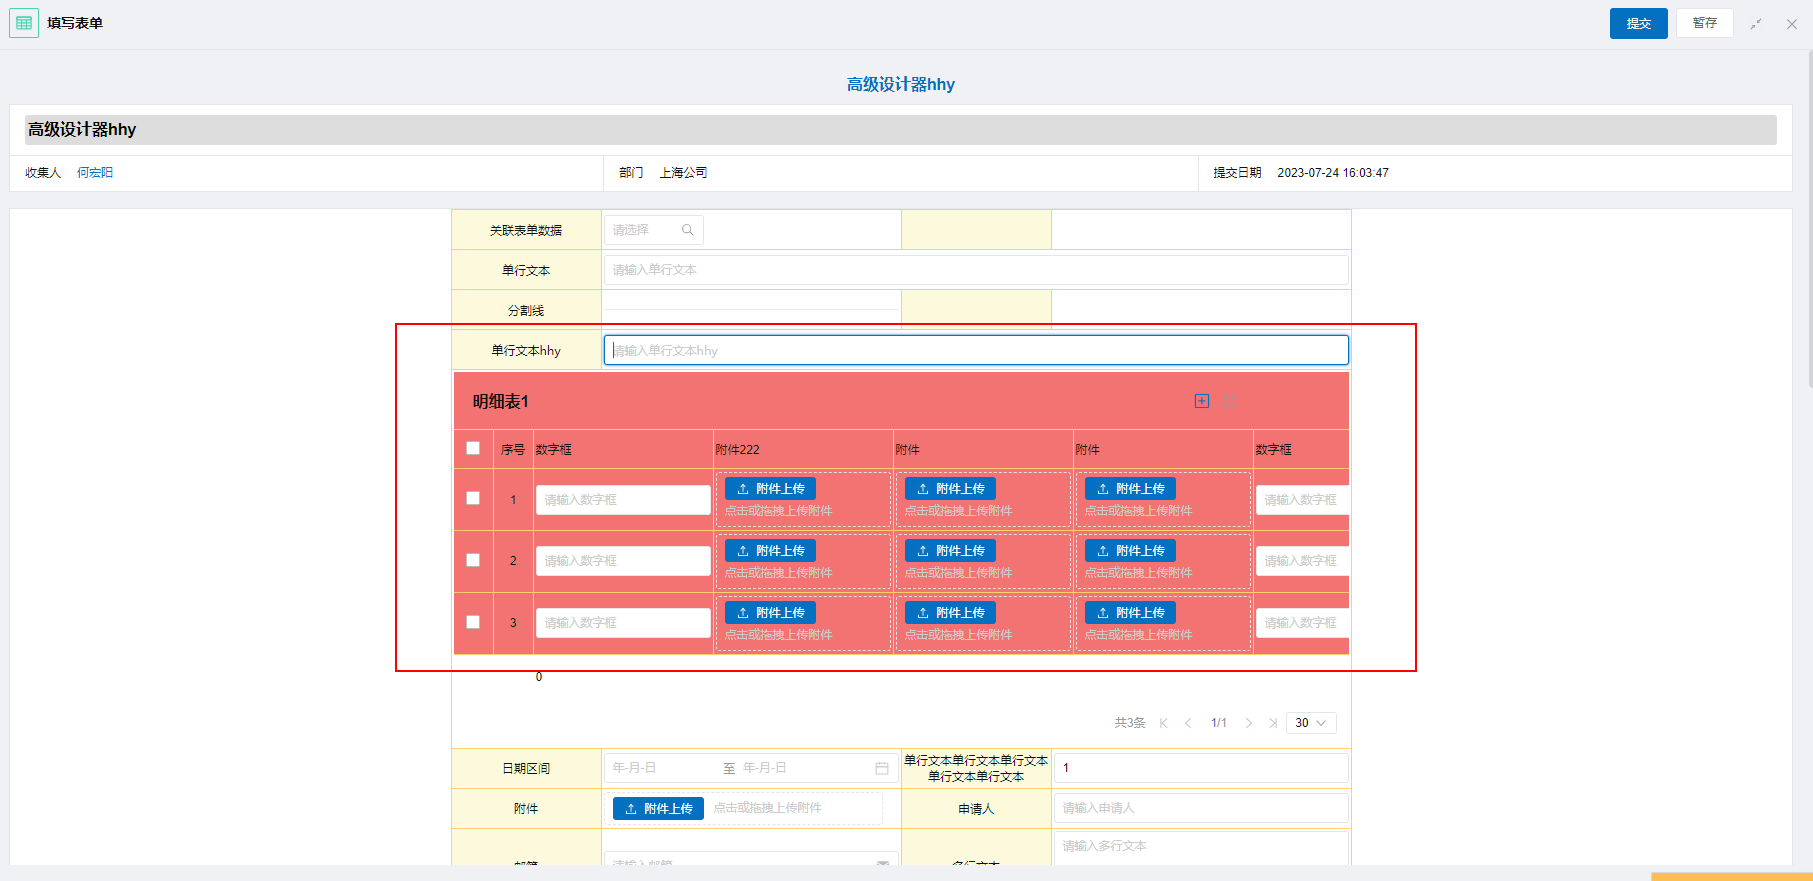This screenshot has height=881, width=1813.
Task: Click the vertical scrollbar on the right edge
Action: (1810, 218)
